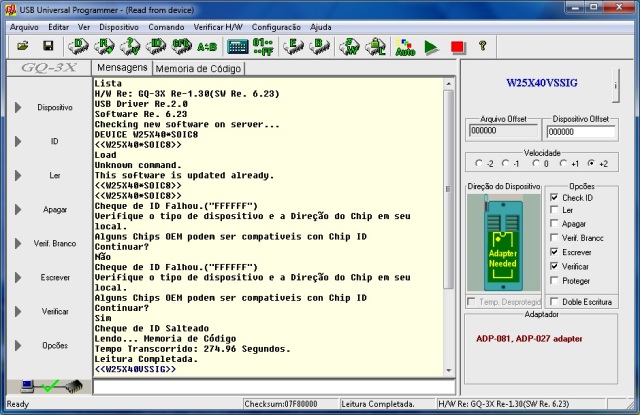Select speed +2 radio button

tap(591, 163)
